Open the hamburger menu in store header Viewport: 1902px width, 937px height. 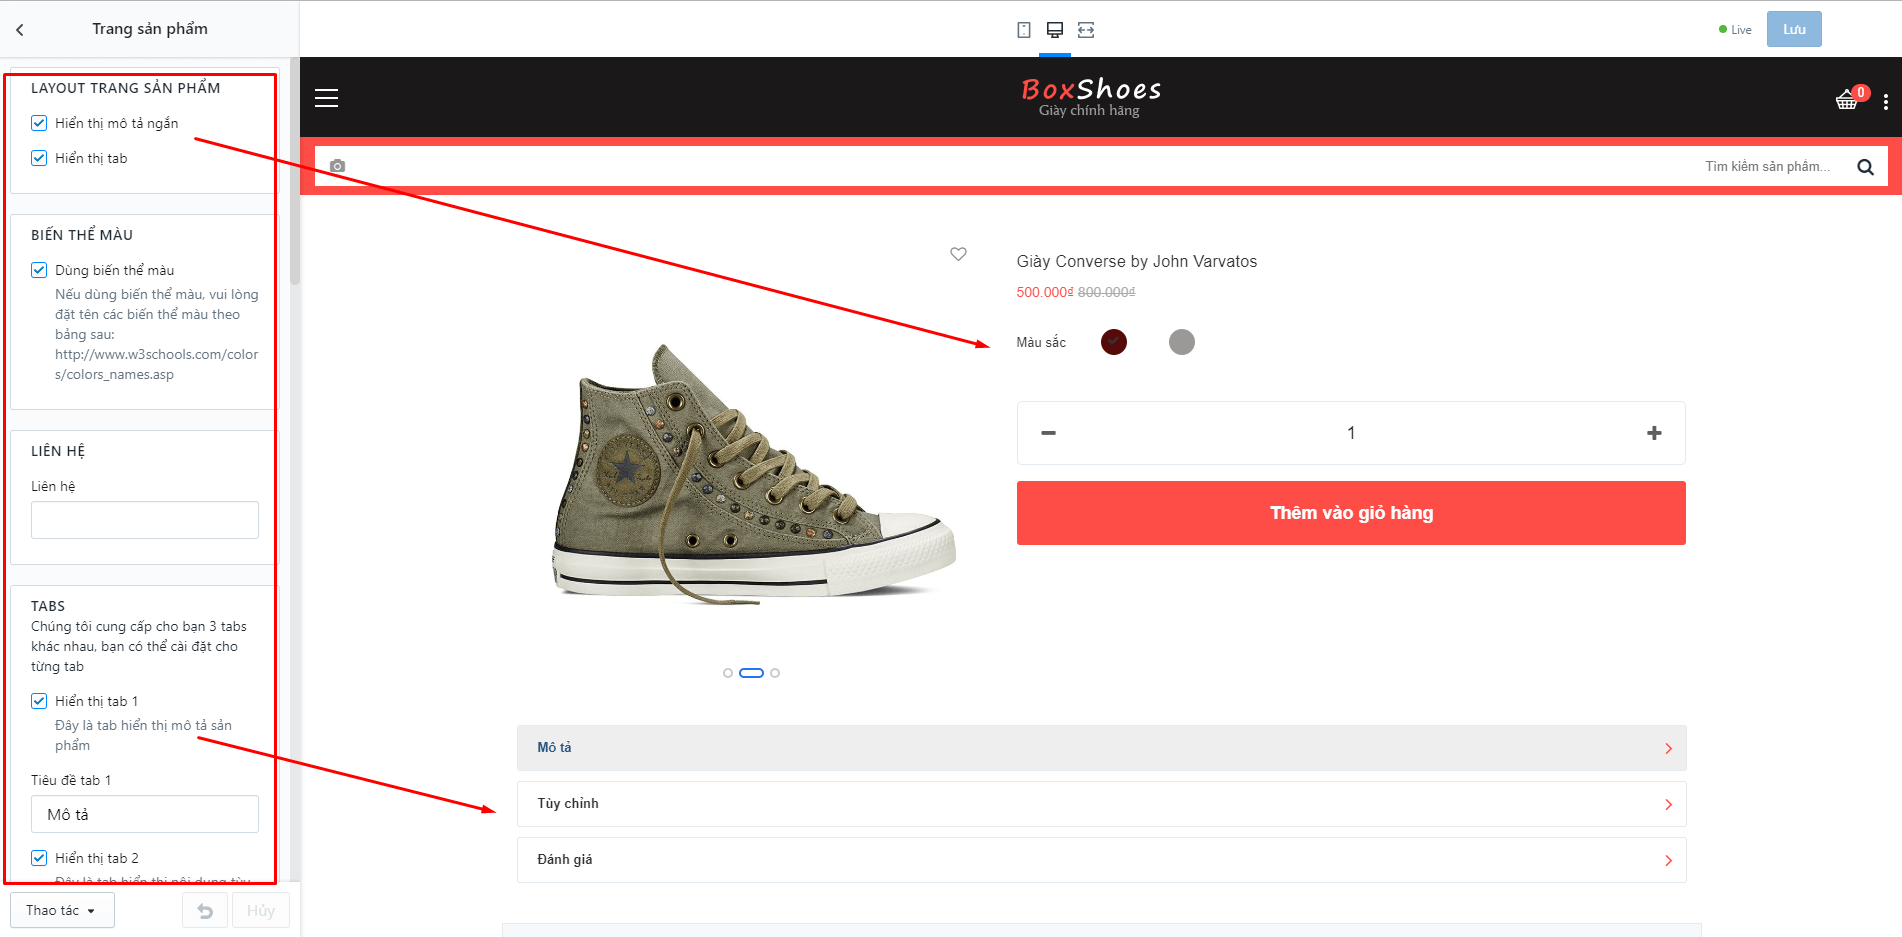coord(326,98)
